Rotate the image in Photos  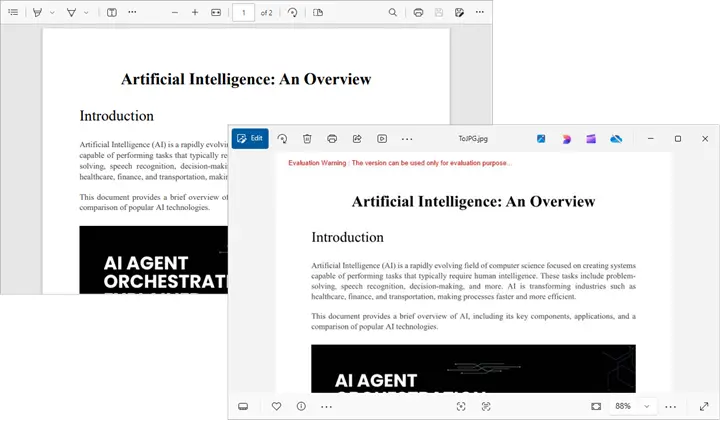282,139
